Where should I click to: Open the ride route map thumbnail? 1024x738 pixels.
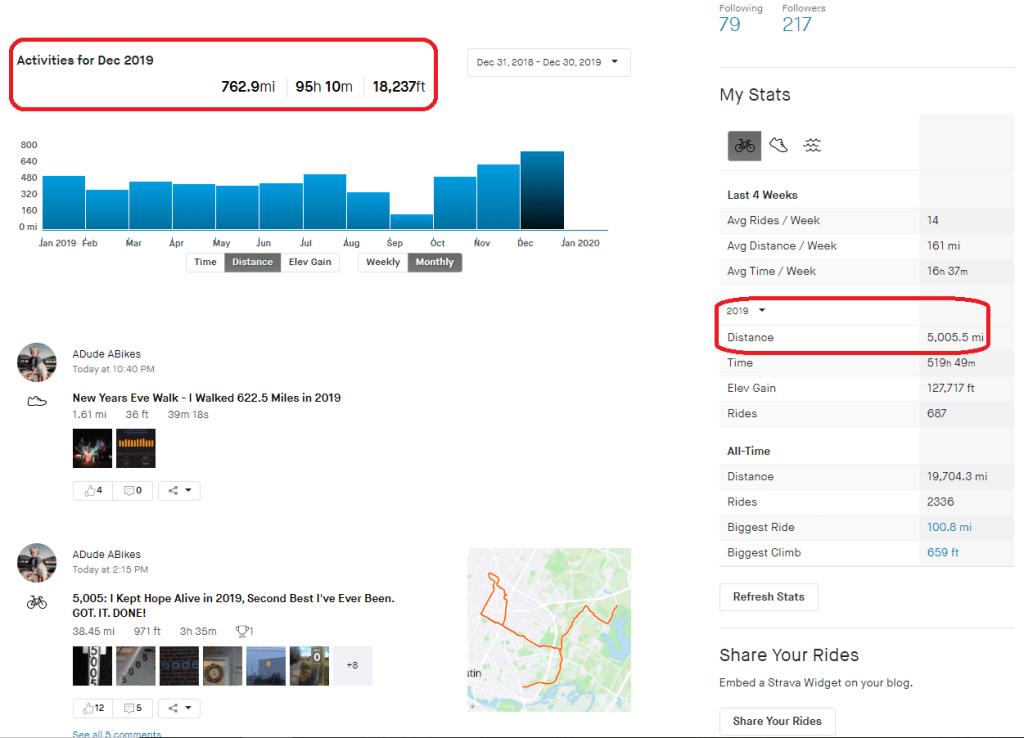pos(549,629)
